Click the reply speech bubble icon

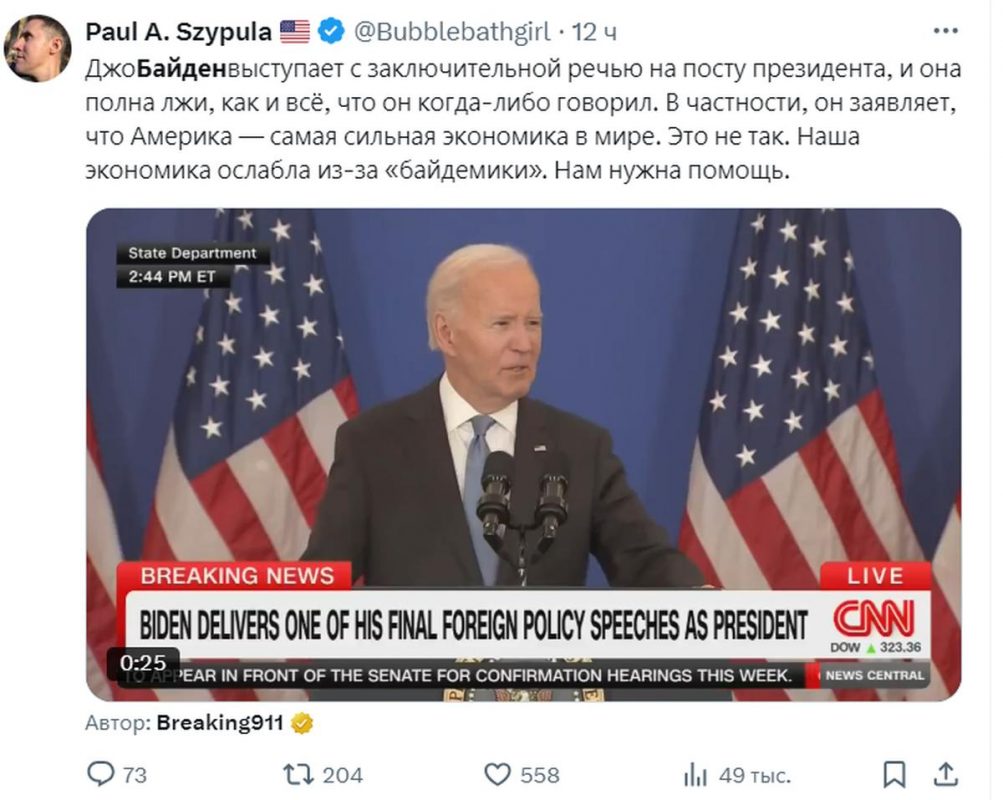pos(100,774)
